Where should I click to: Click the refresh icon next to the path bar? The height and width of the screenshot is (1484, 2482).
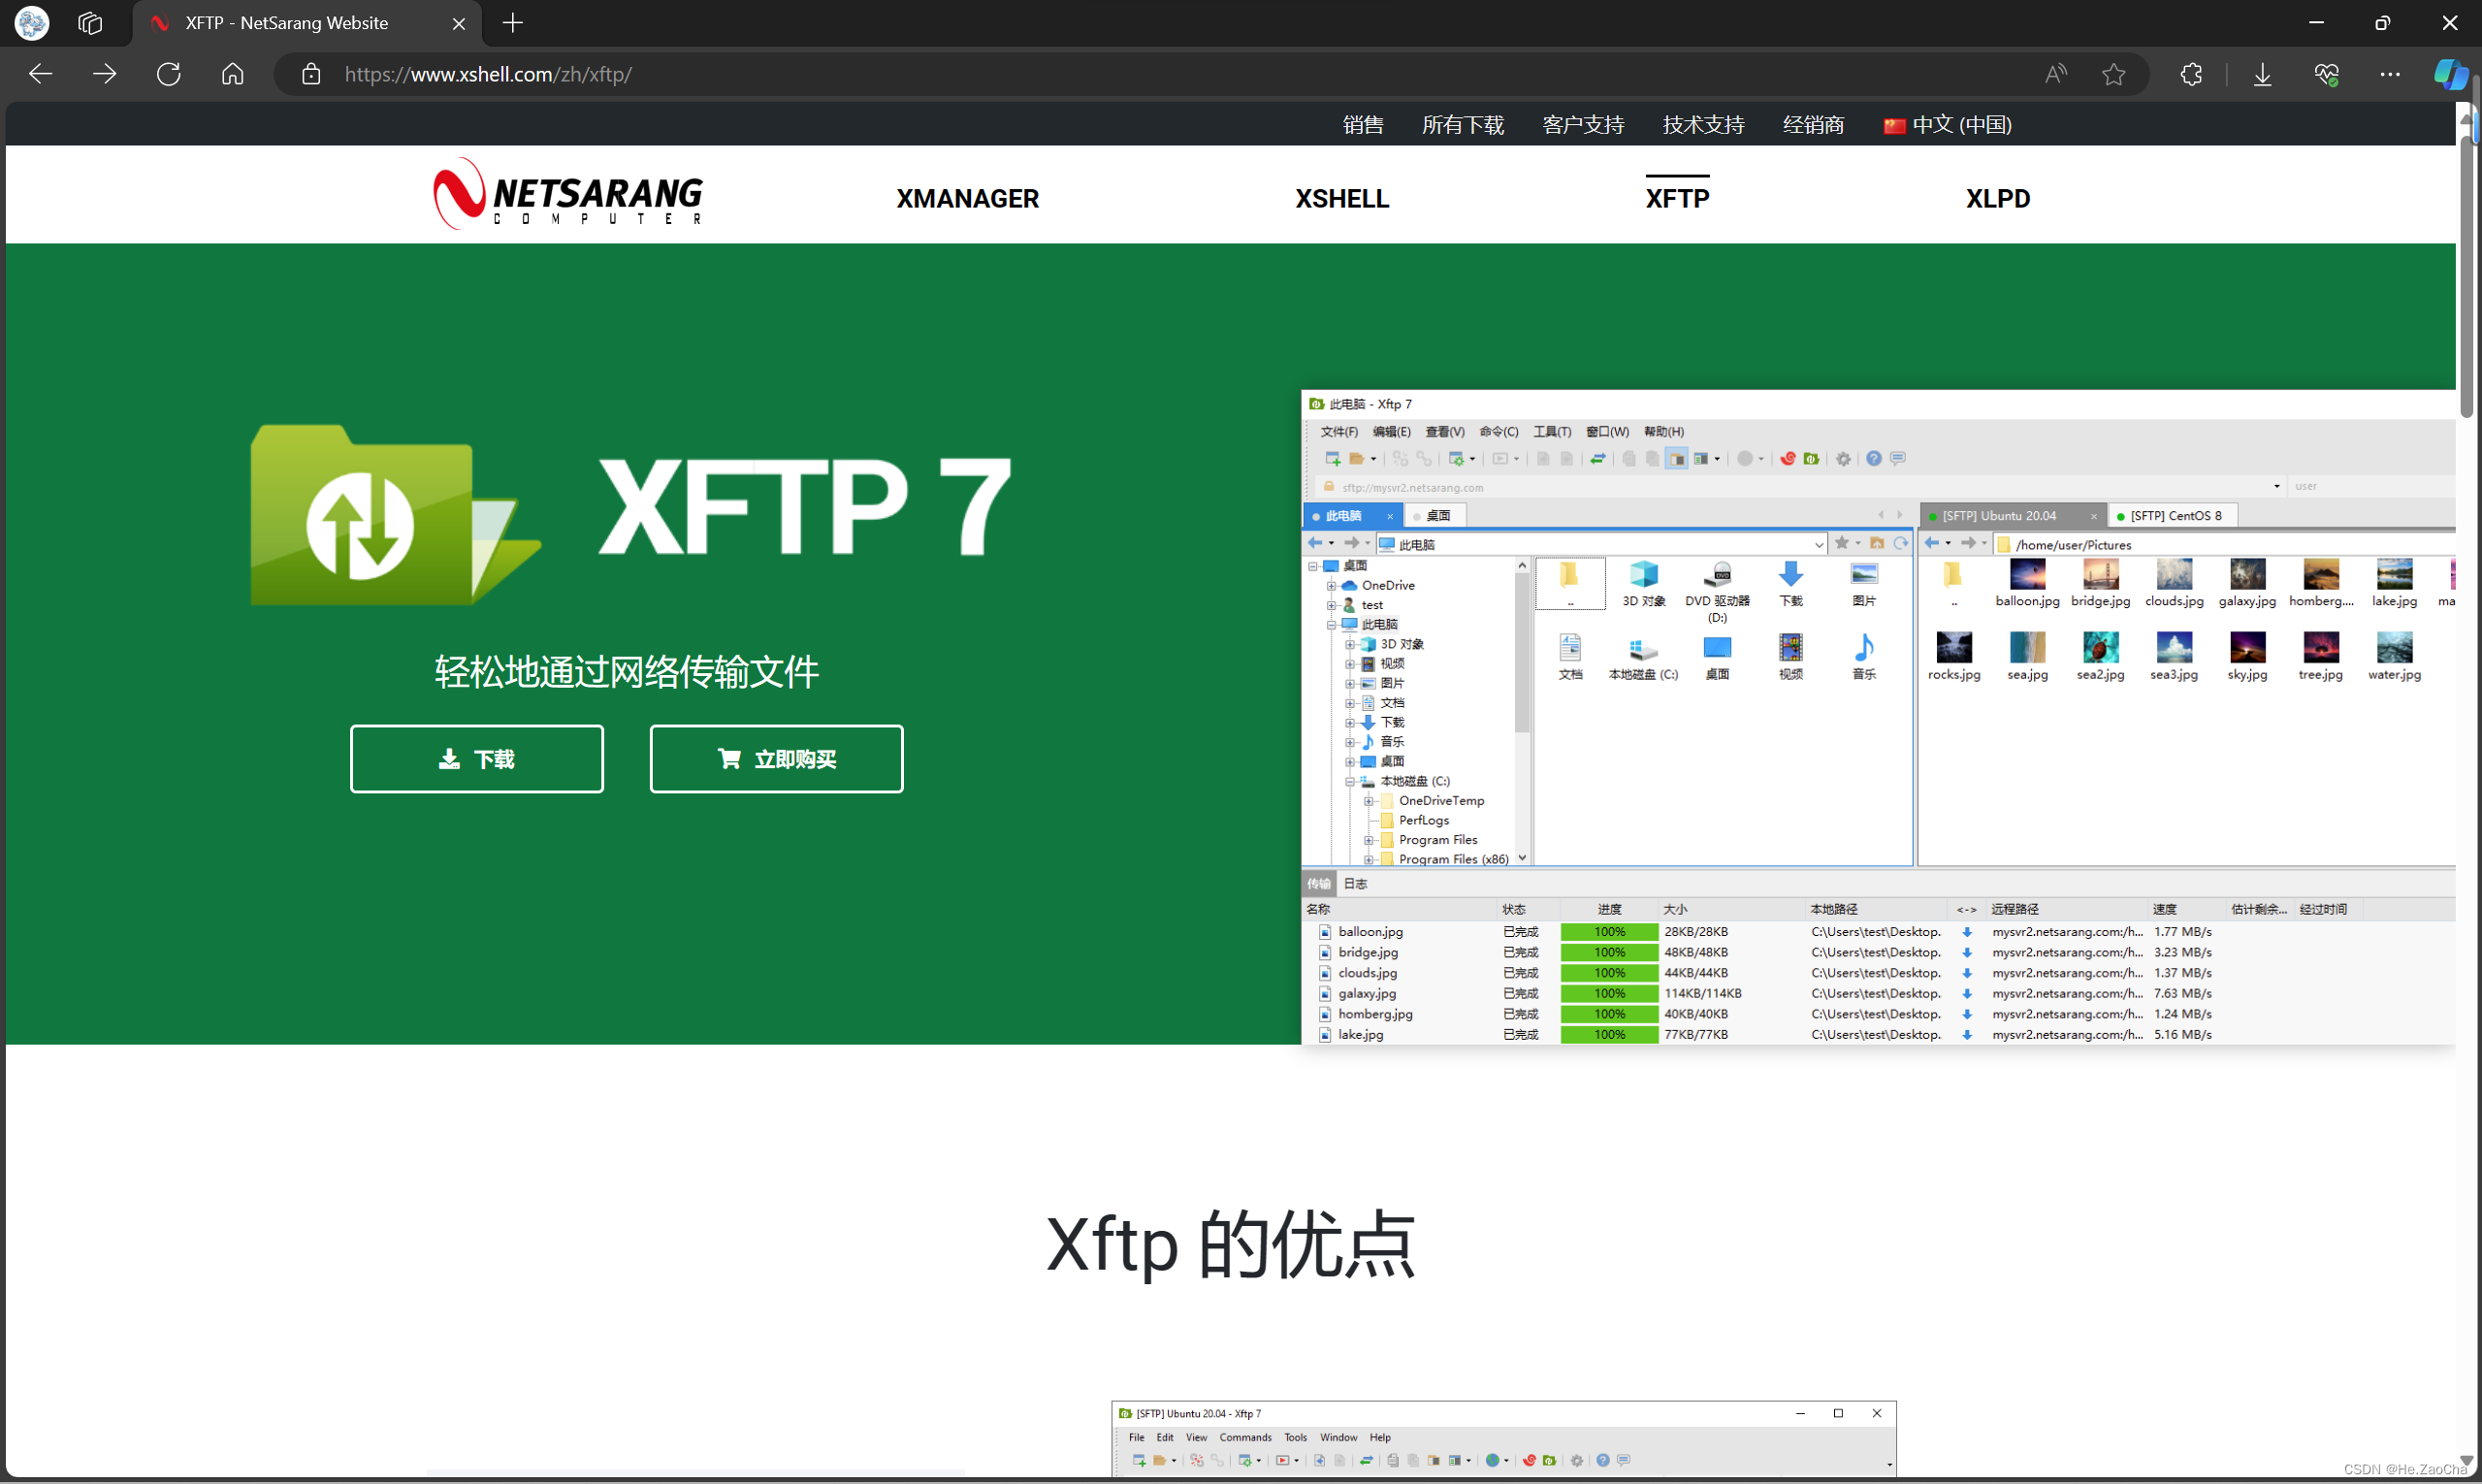coord(1900,543)
